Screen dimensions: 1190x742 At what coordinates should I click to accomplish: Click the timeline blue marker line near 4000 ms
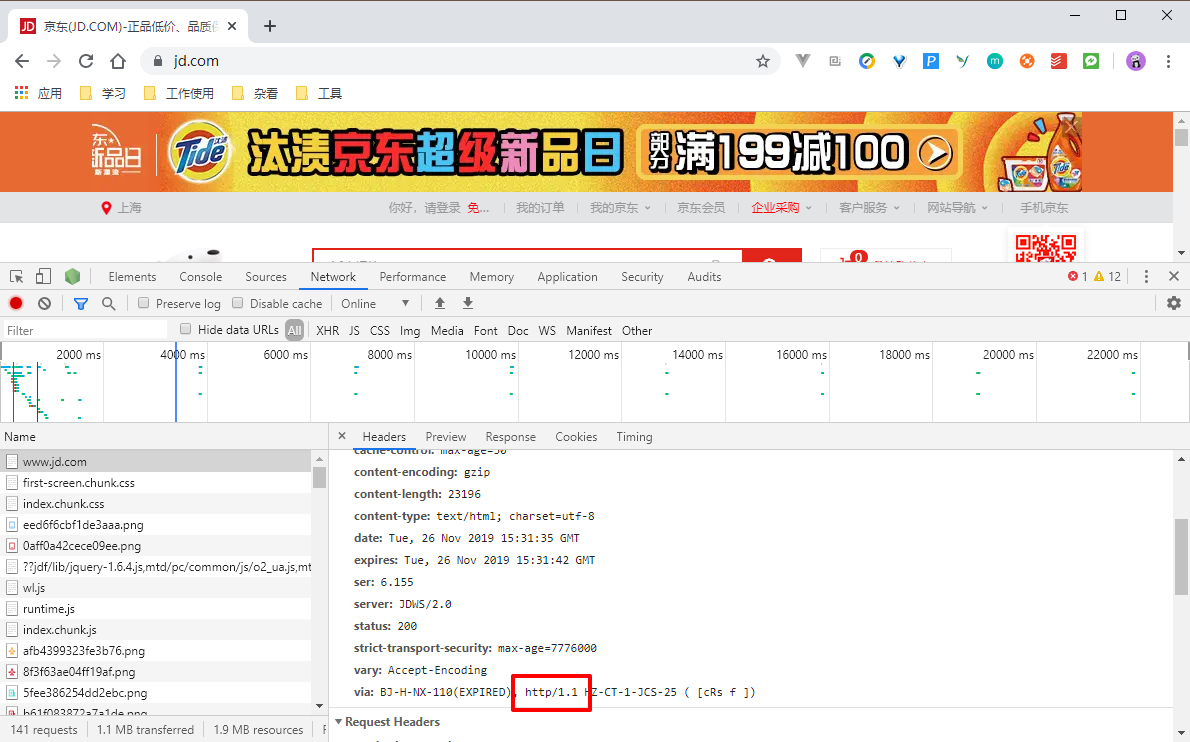[x=176, y=382]
